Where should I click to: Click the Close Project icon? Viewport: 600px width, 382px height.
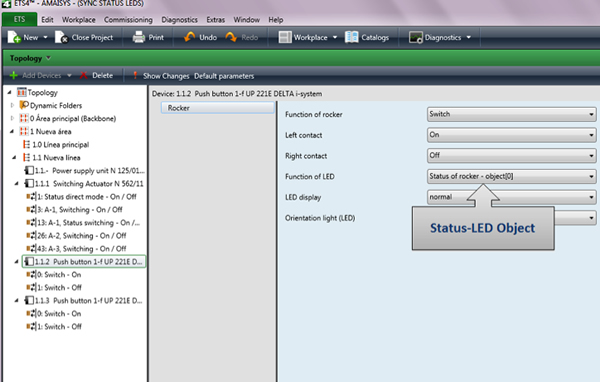(x=61, y=37)
